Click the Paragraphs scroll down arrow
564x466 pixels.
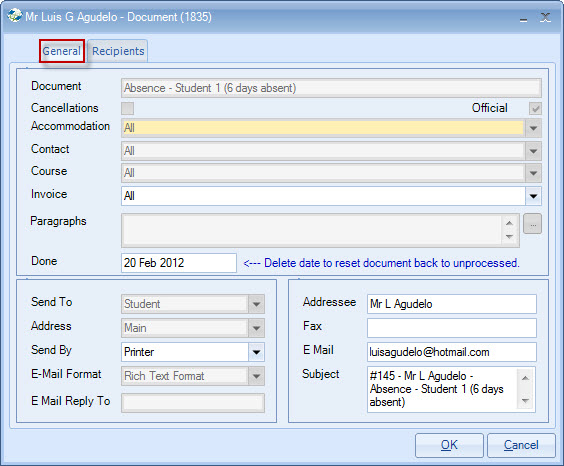tap(509, 237)
